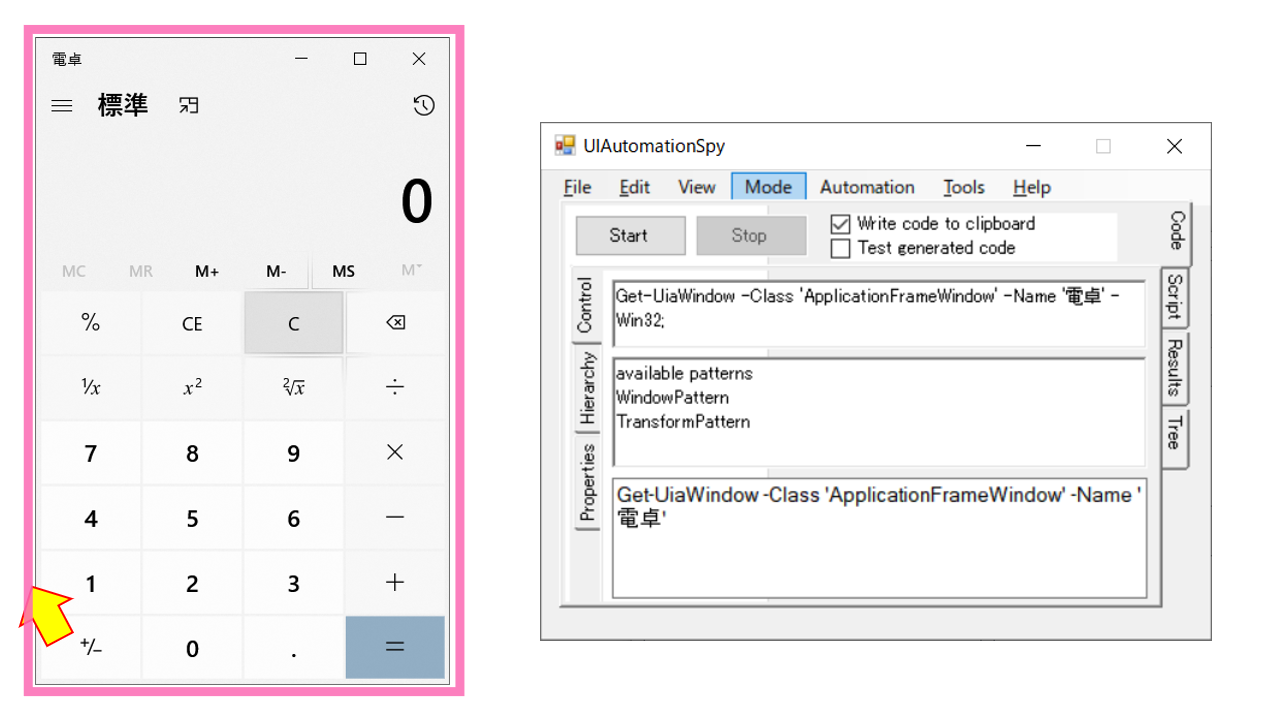The width and height of the screenshot is (1263, 725).
Task: Click the square root key
Action: click(293, 388)
